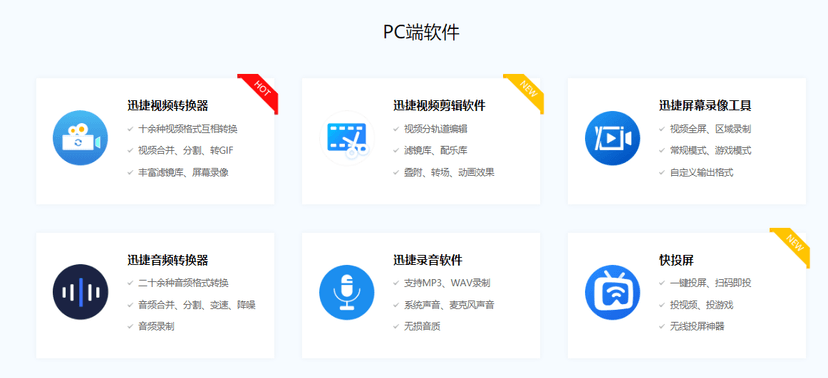This screenshot has width=828, height=378.
Task: Click the text 滤镜库、配乐库
Action: coord(436,150)
